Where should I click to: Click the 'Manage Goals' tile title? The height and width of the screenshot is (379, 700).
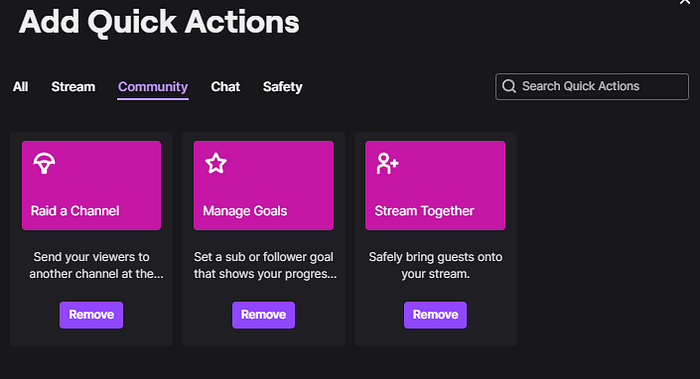tap(245, 211)
